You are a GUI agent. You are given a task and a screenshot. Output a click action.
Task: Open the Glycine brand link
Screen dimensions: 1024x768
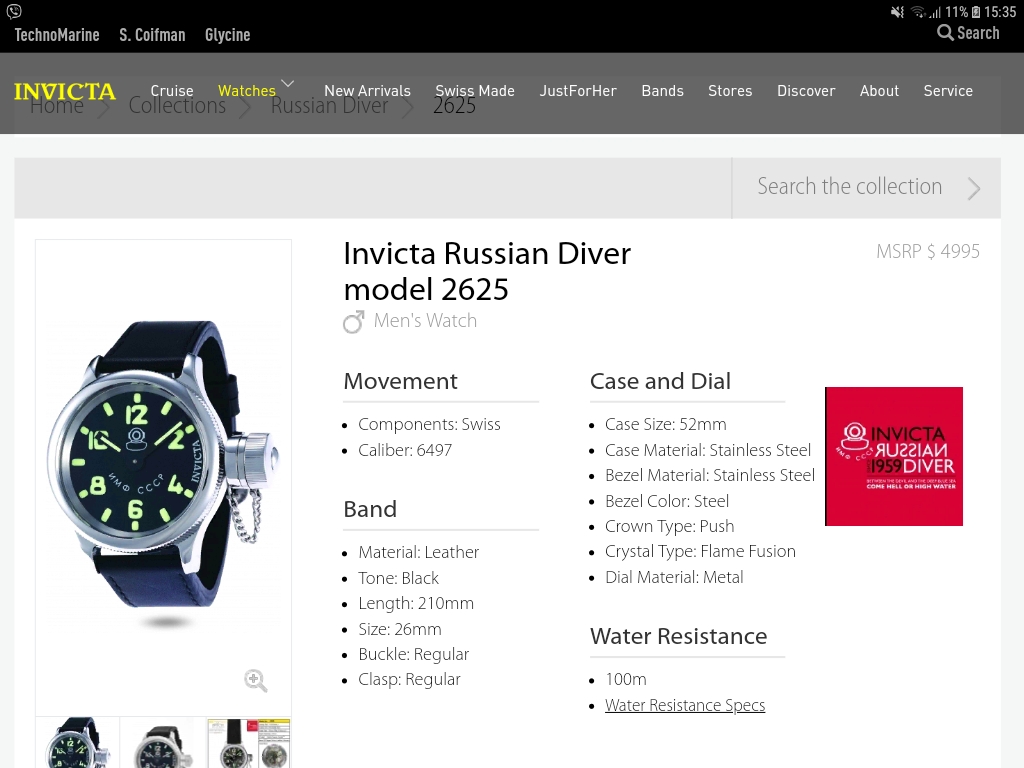click(x=227, y=35)
